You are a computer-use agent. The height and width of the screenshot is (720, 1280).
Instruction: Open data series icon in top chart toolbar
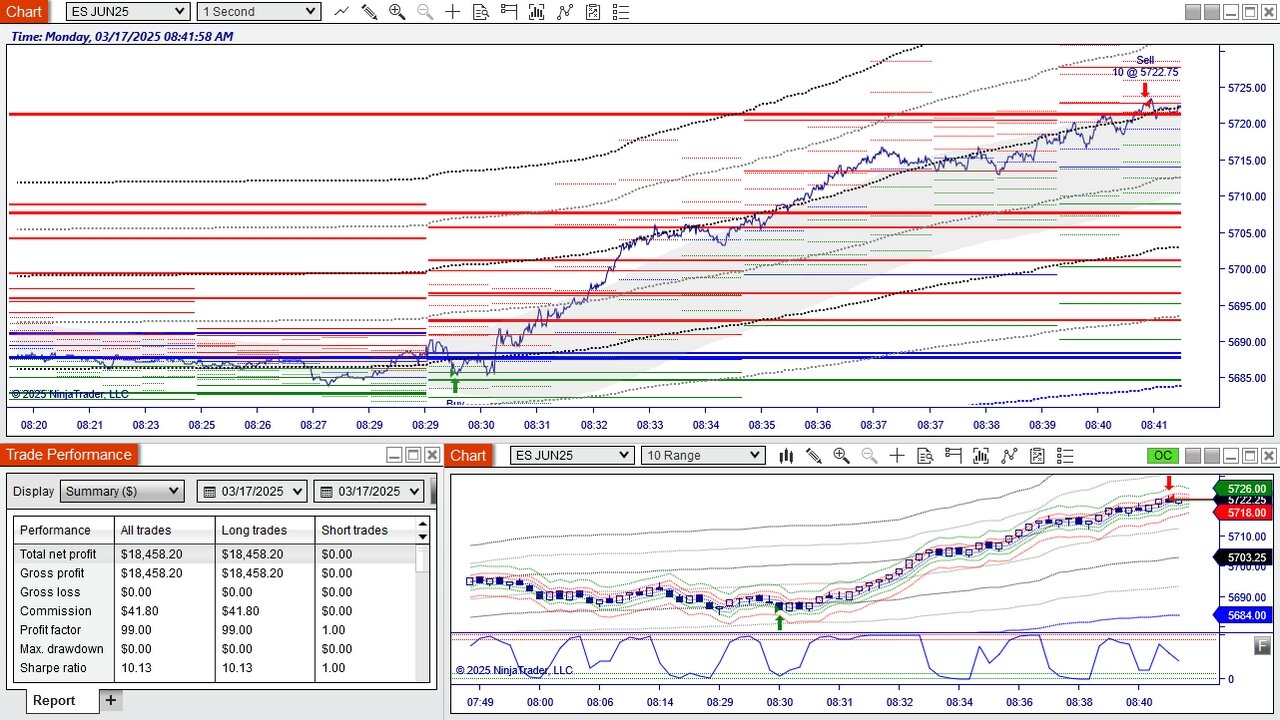point(537,11)
